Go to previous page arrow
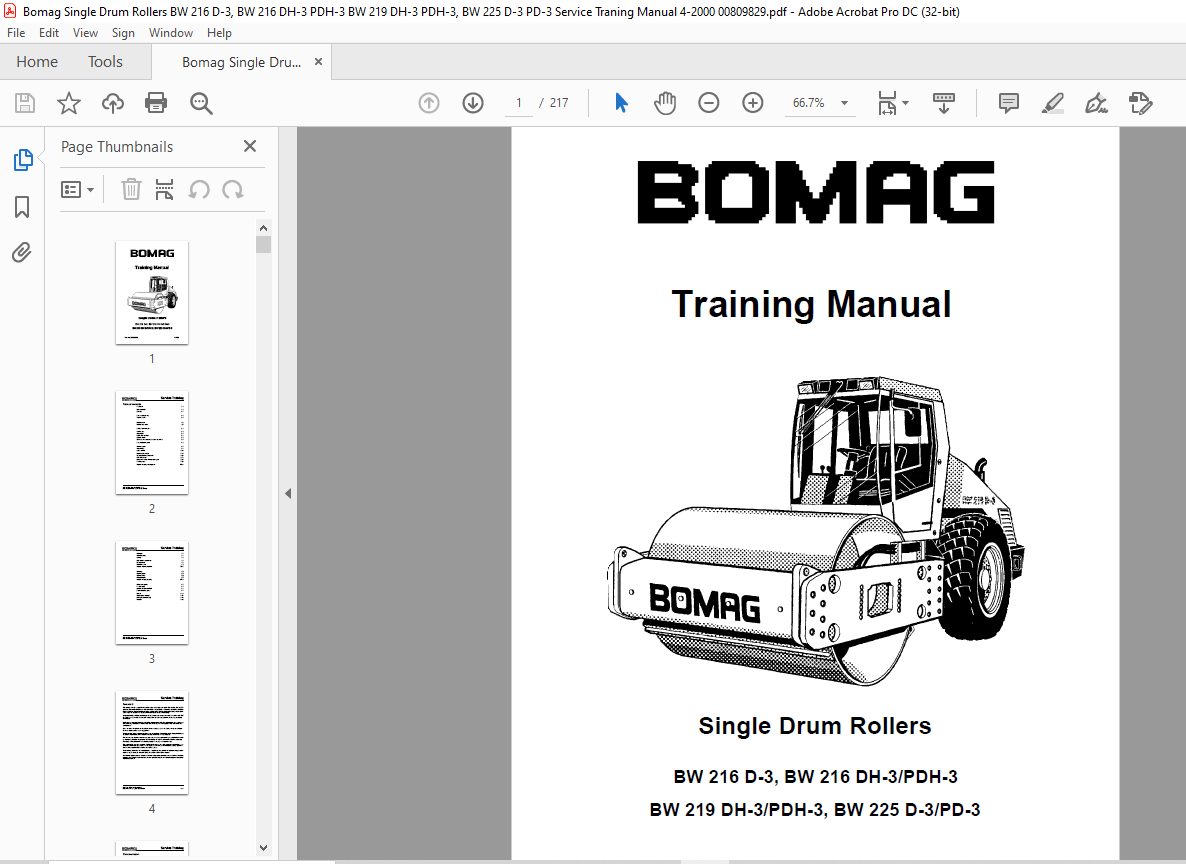 click(x=429, y=103)
